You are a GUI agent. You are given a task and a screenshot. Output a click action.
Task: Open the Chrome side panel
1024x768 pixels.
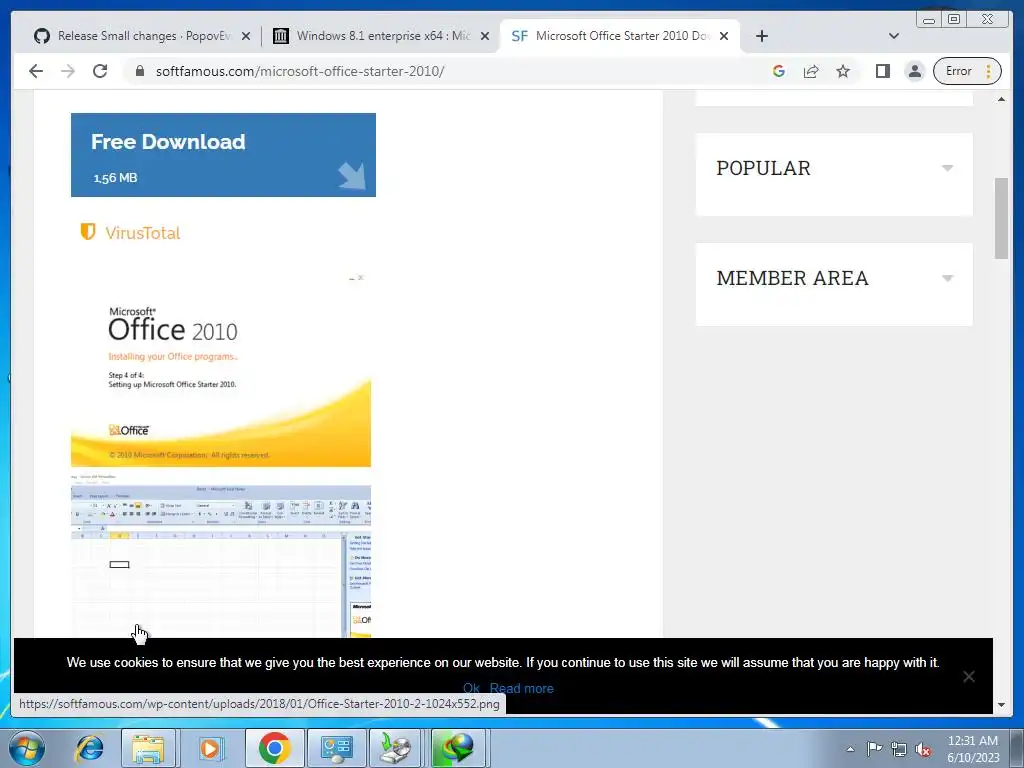(x=883, y=71)
